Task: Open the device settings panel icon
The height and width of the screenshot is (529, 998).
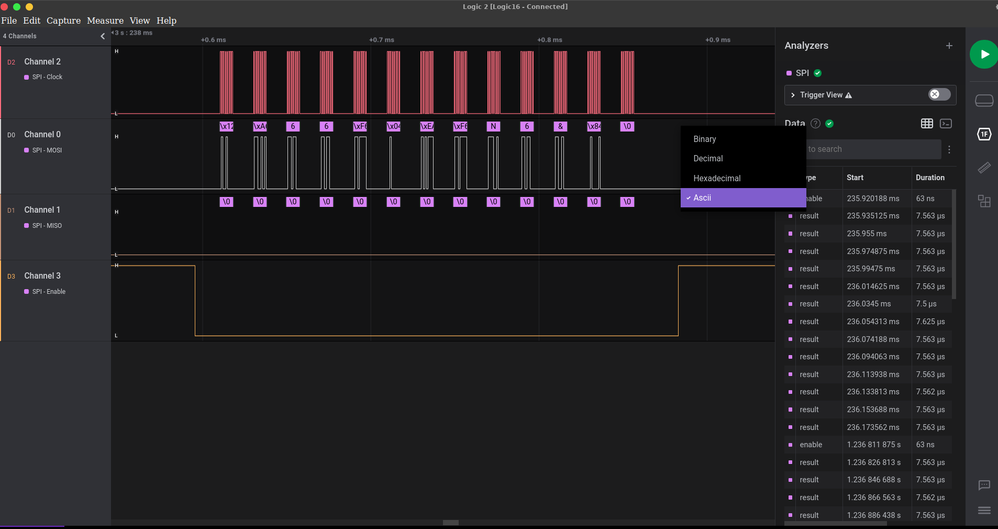Action: 983,100
